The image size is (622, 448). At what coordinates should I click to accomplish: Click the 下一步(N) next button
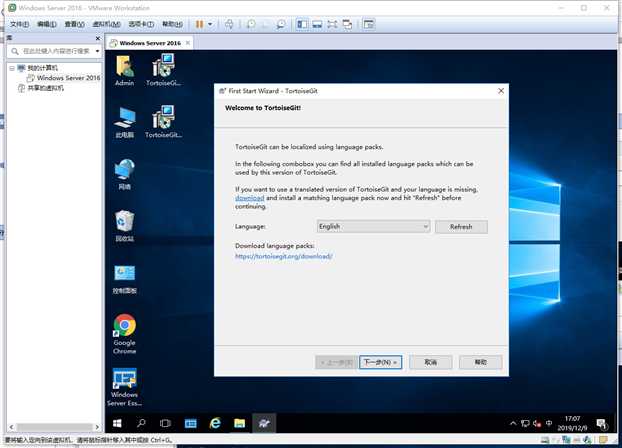(380, 362)
